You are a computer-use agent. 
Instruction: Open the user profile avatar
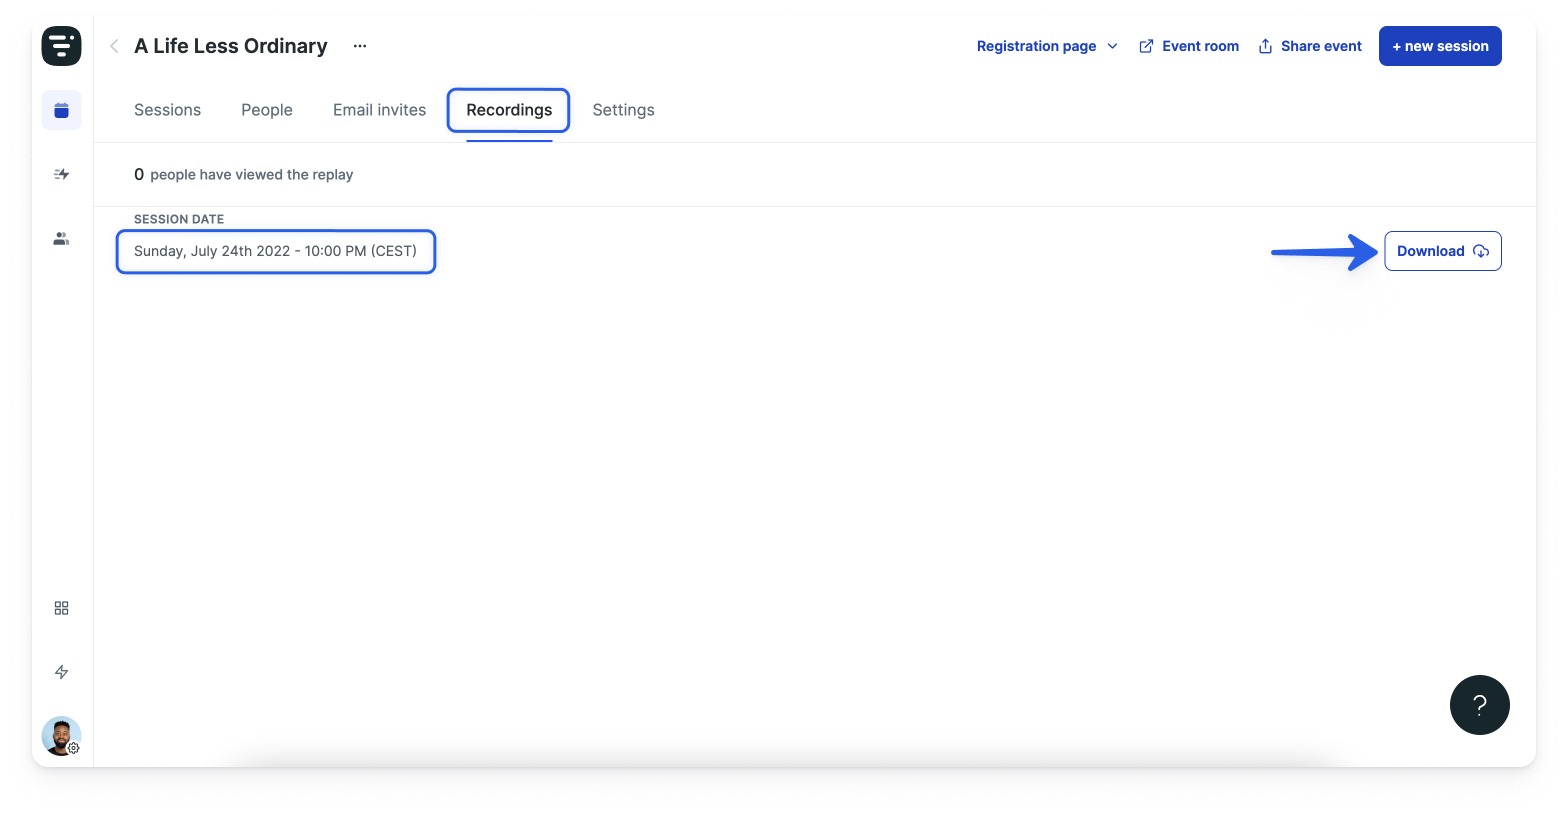pyautogui.click(x=61, y=737)
